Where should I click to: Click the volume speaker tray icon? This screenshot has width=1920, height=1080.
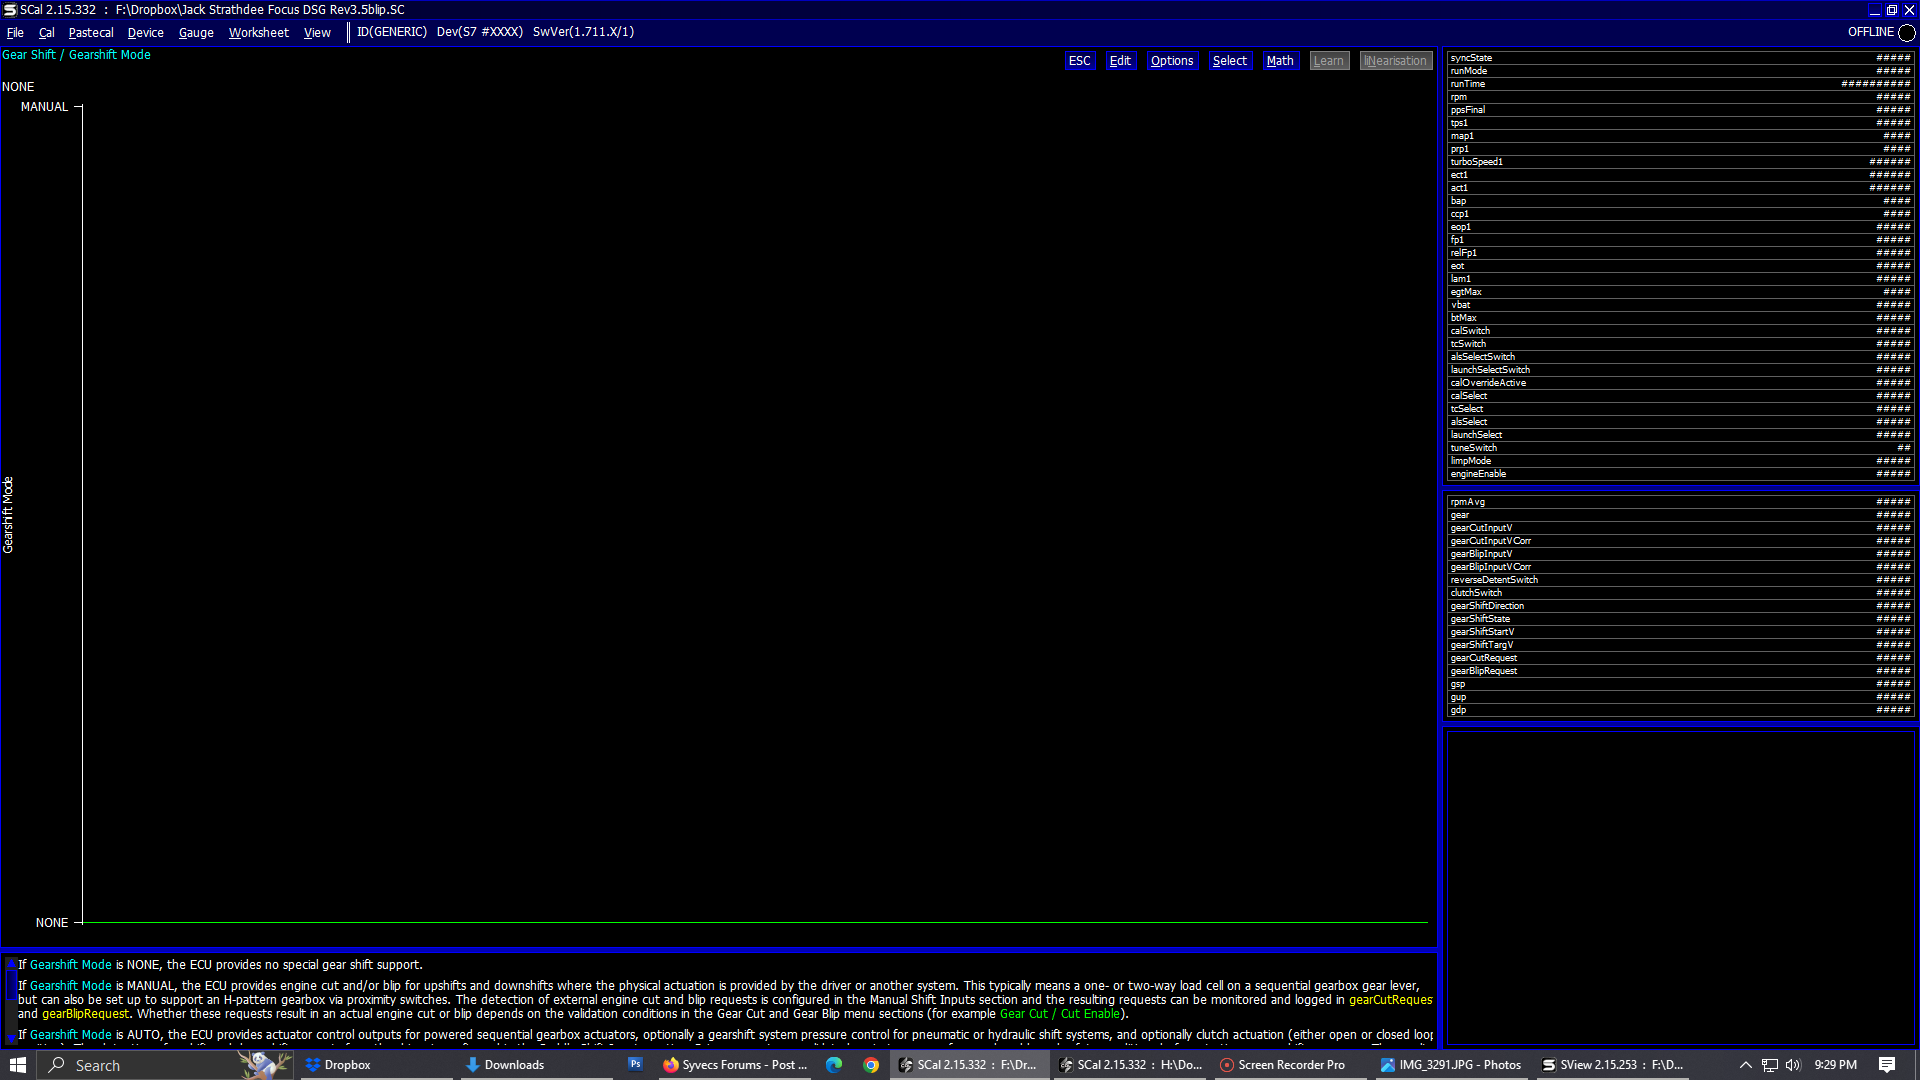[1792, 1065]
